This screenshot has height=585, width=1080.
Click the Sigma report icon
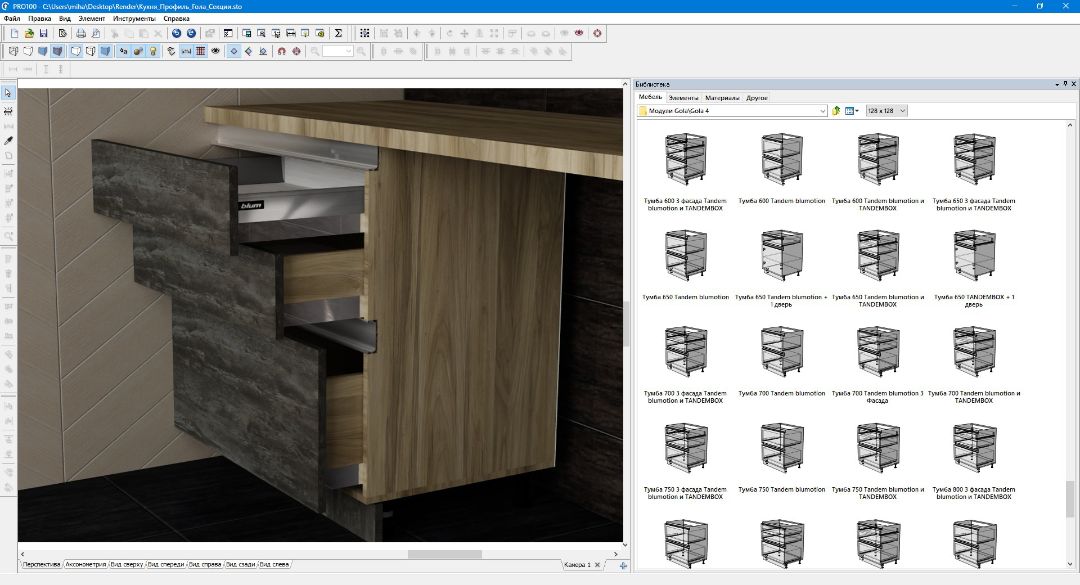click(338, 33)
